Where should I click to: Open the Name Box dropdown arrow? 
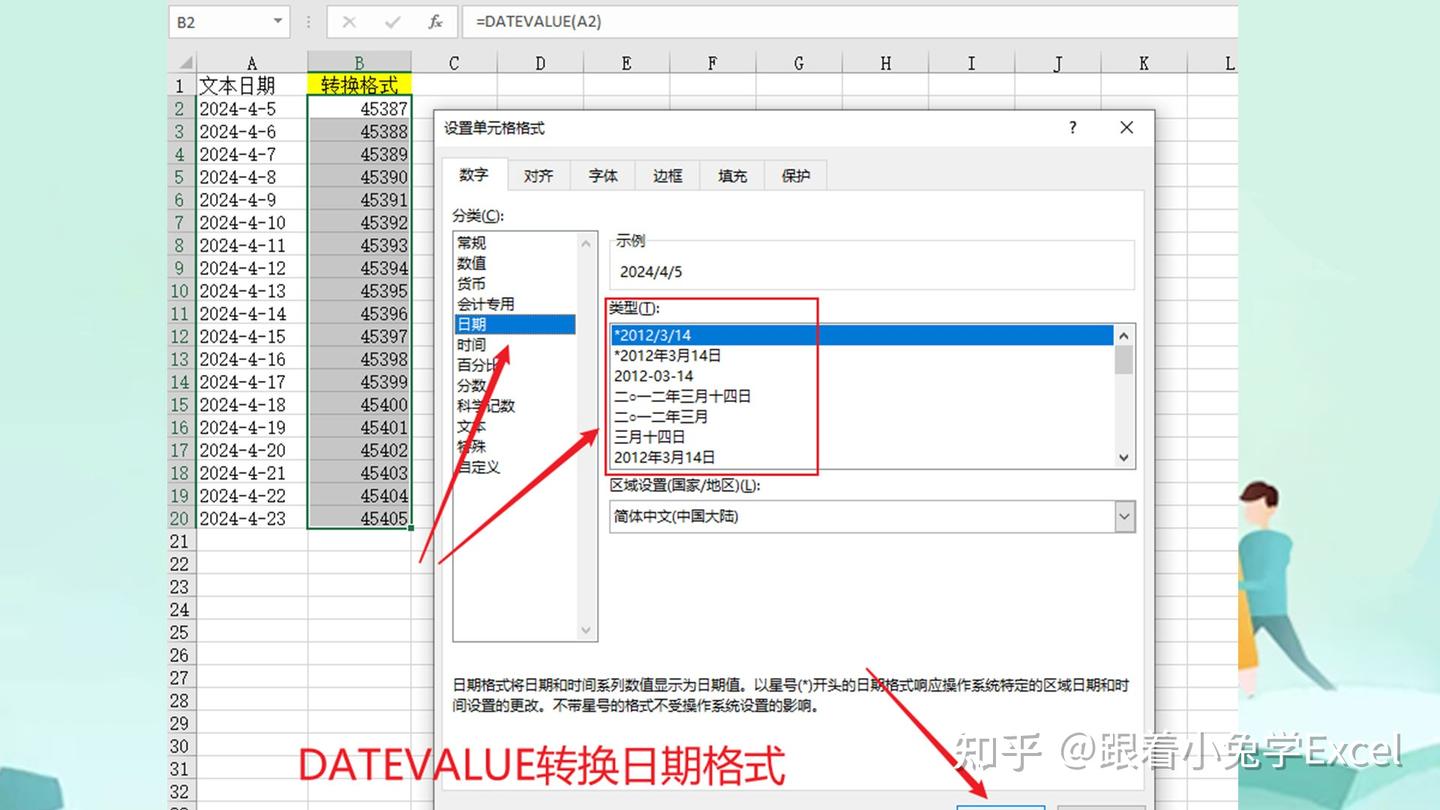click(277, 22)
